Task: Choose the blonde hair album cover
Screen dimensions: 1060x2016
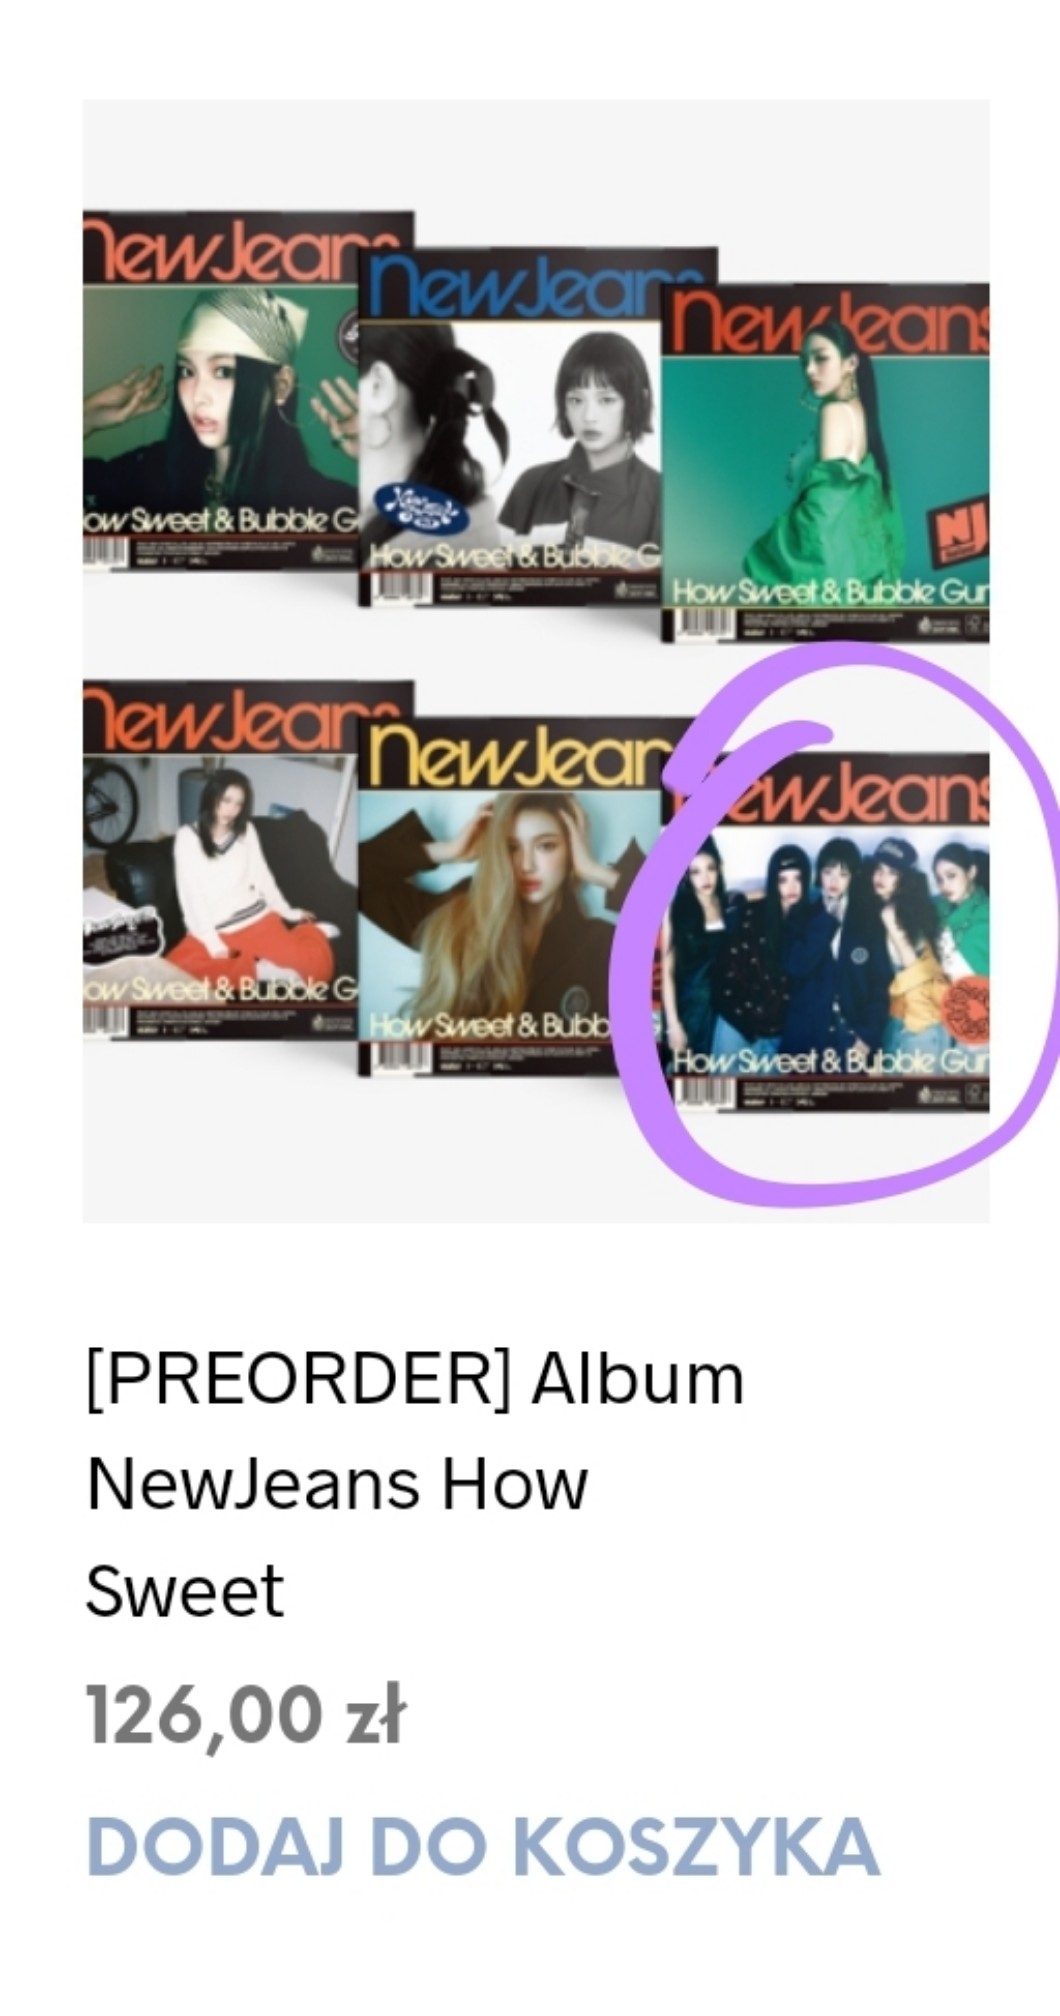Action: tap(510, 895)
